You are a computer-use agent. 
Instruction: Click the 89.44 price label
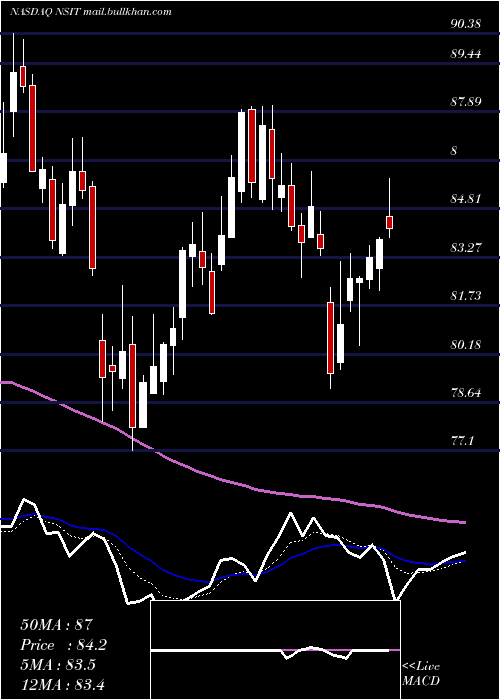[x=466, y=54]
